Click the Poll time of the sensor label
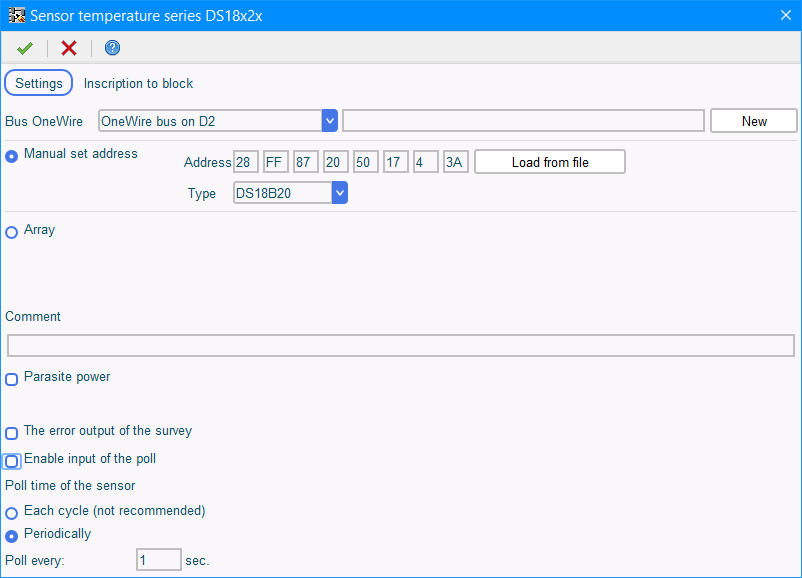Image resolution: width=802 pixels, height=578 pixels. point(70,485)
